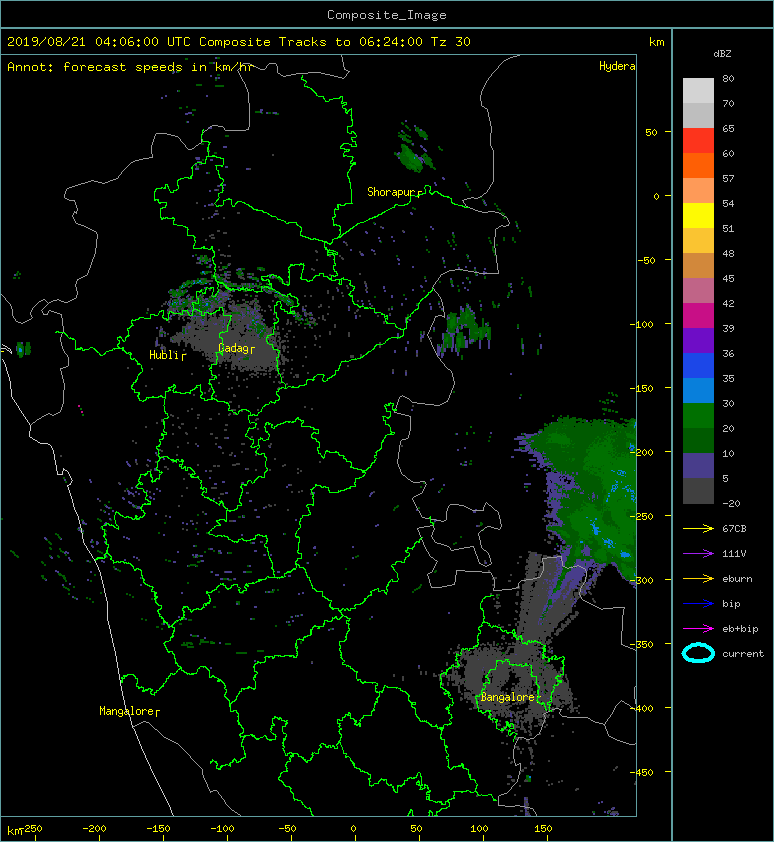The image size is (774, 842).
Task: Pick the dark orange swatch between 60 and 57
Action: tap(698, 166)
